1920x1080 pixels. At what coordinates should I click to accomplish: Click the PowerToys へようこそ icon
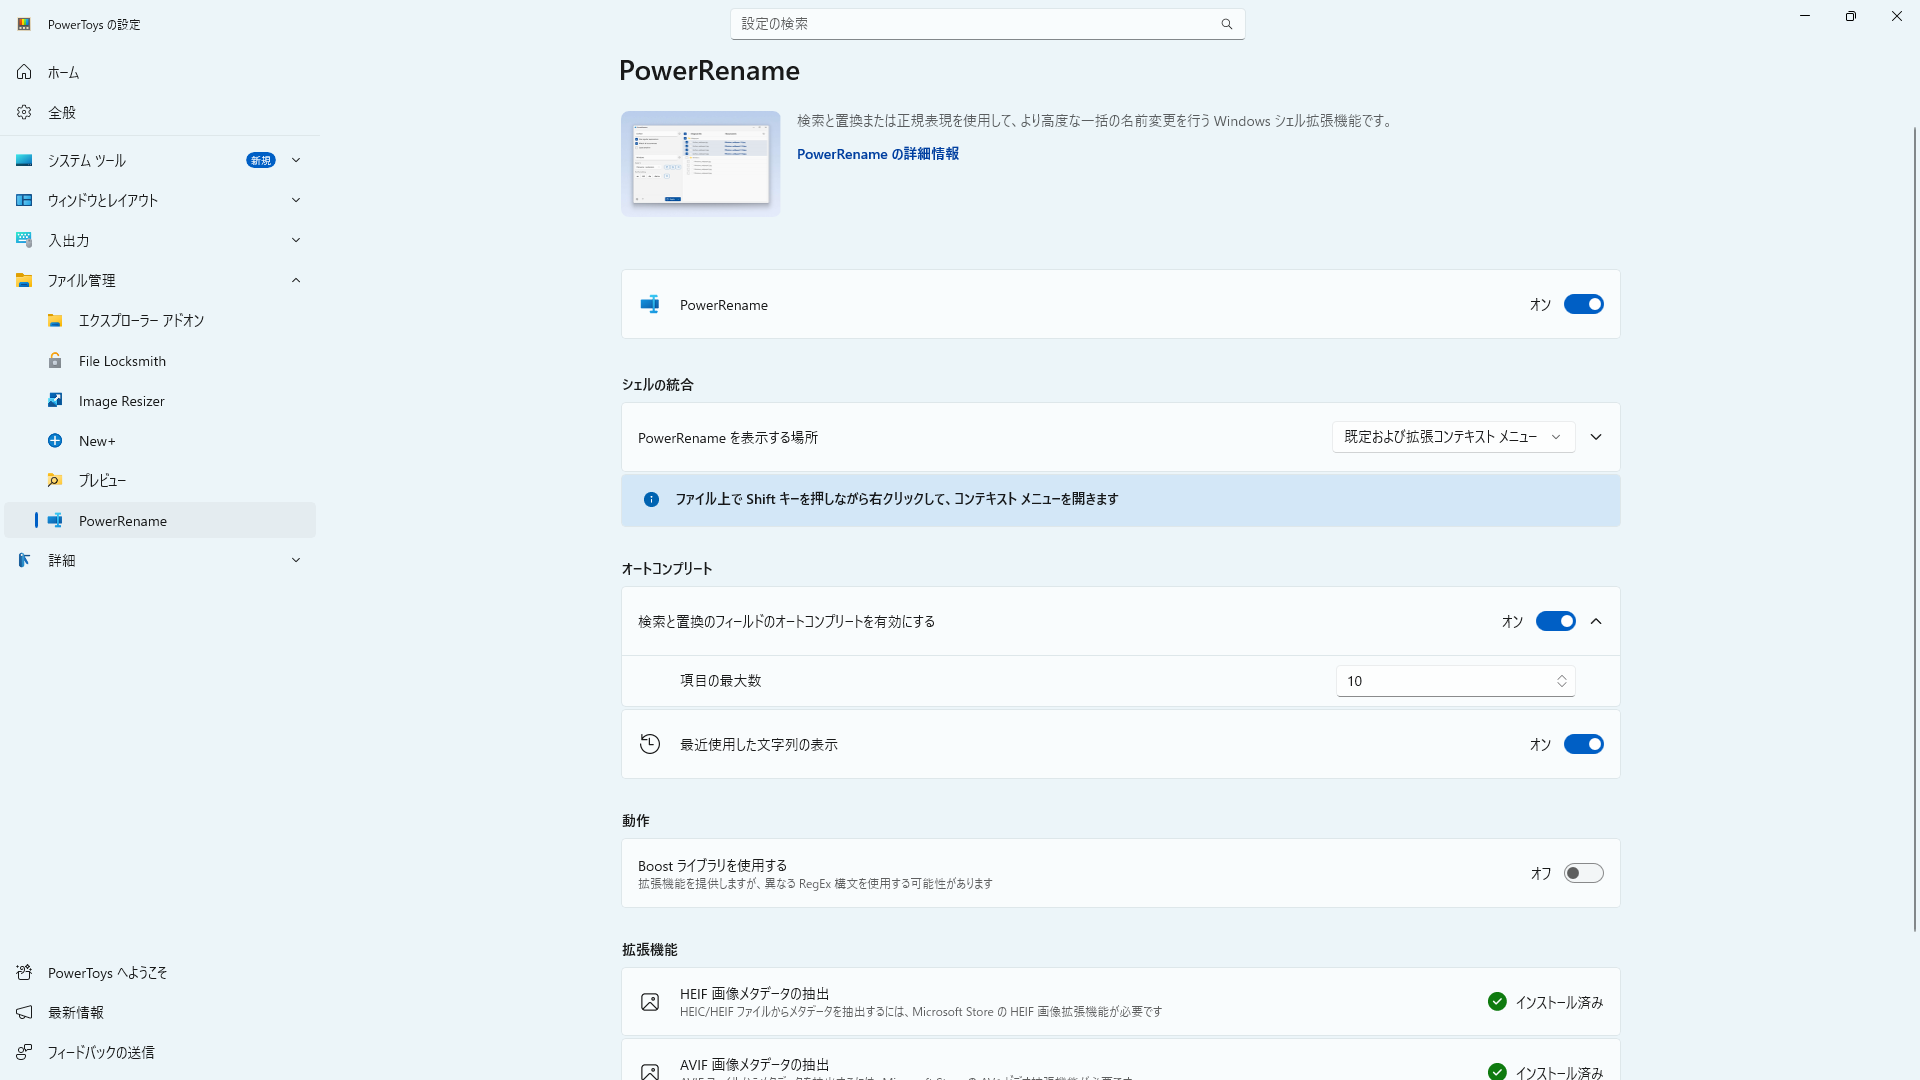[24, 972]
